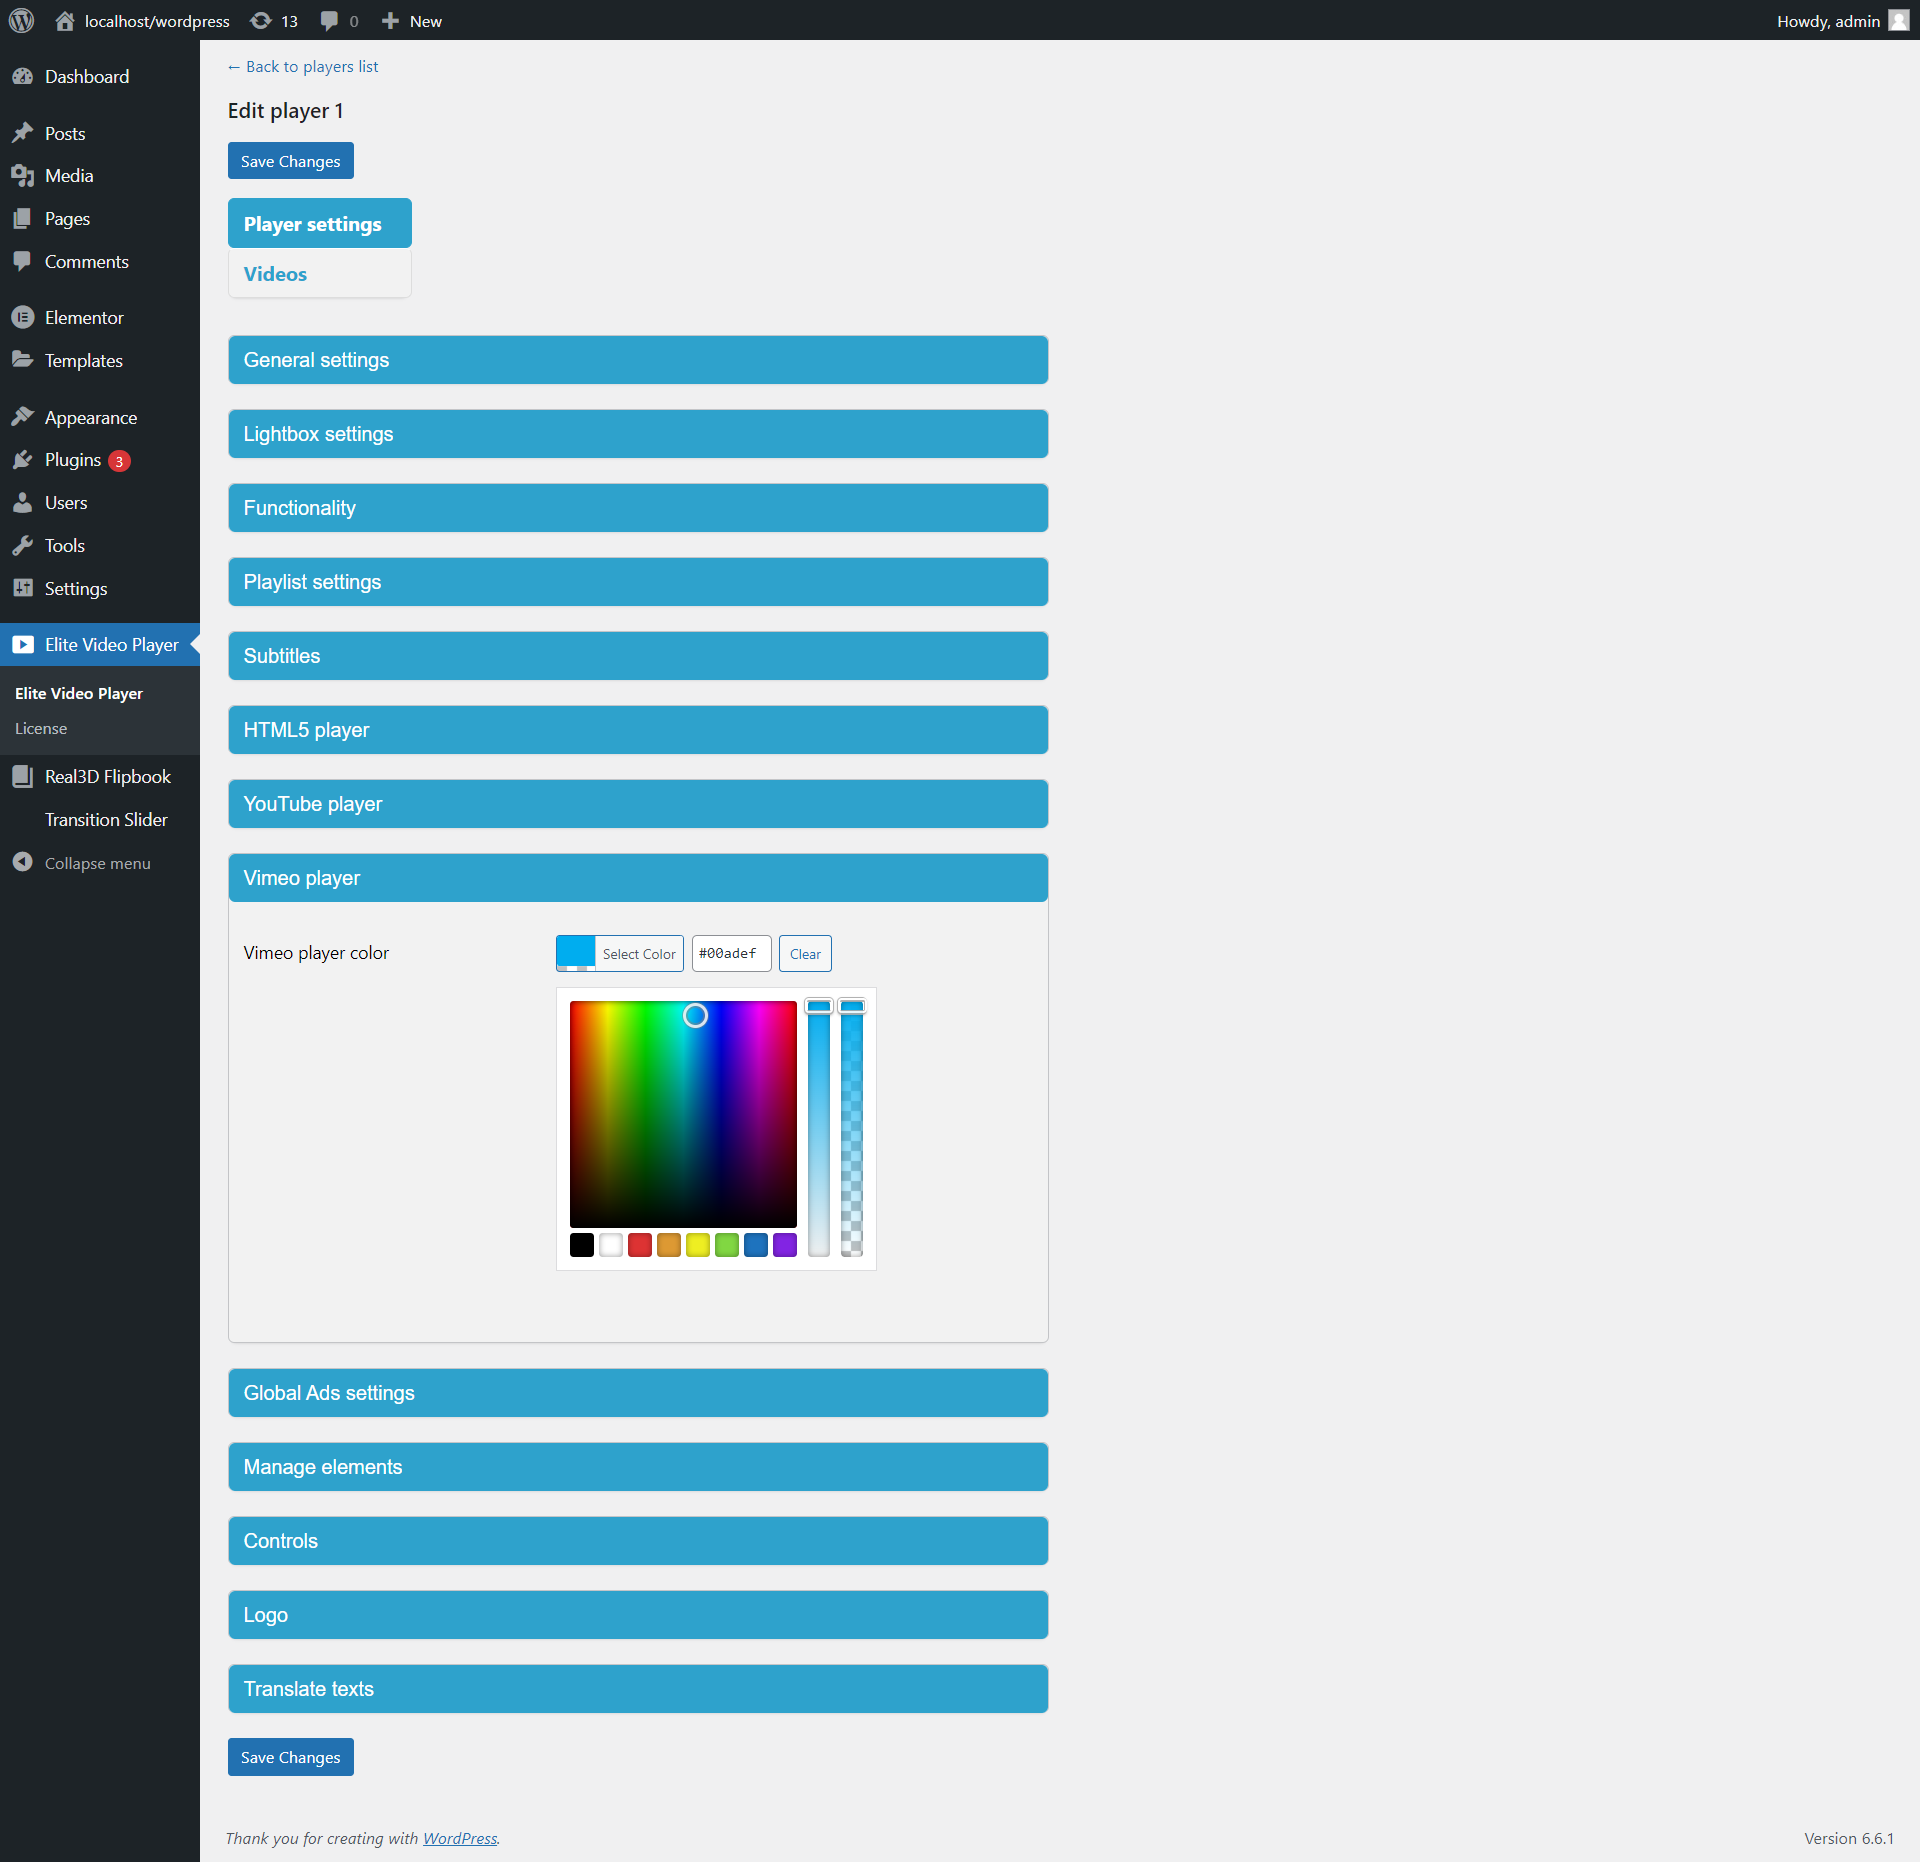Open Plugins menu with plug icon

[x=22, y=460]
